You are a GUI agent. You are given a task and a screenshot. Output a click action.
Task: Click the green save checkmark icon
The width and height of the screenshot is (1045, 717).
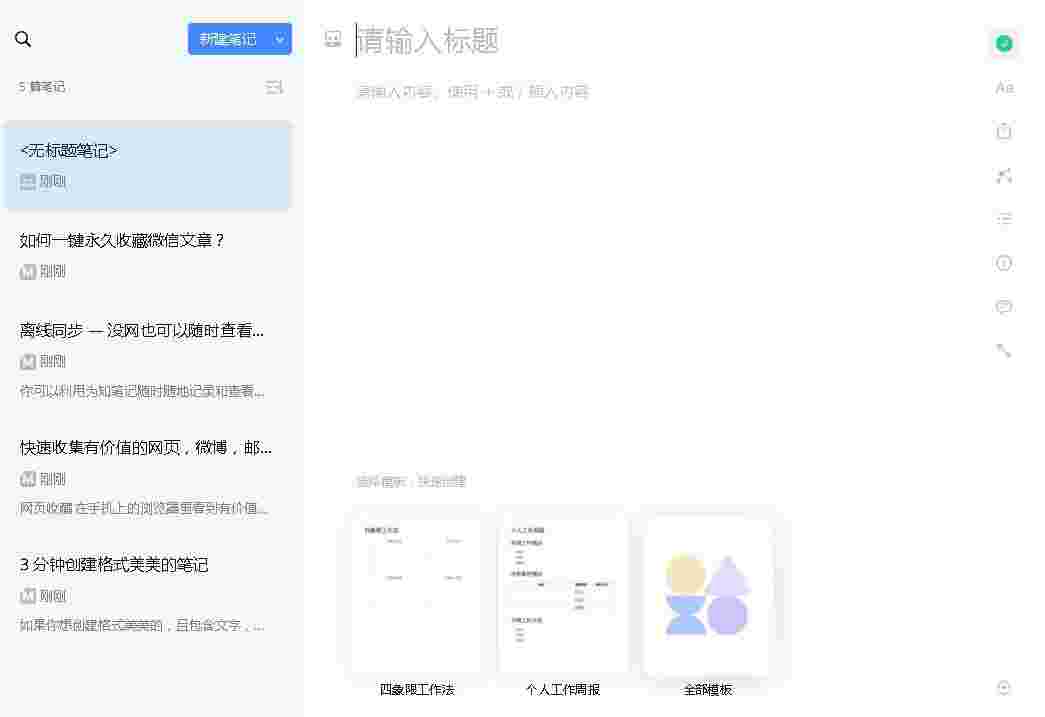1004,43
